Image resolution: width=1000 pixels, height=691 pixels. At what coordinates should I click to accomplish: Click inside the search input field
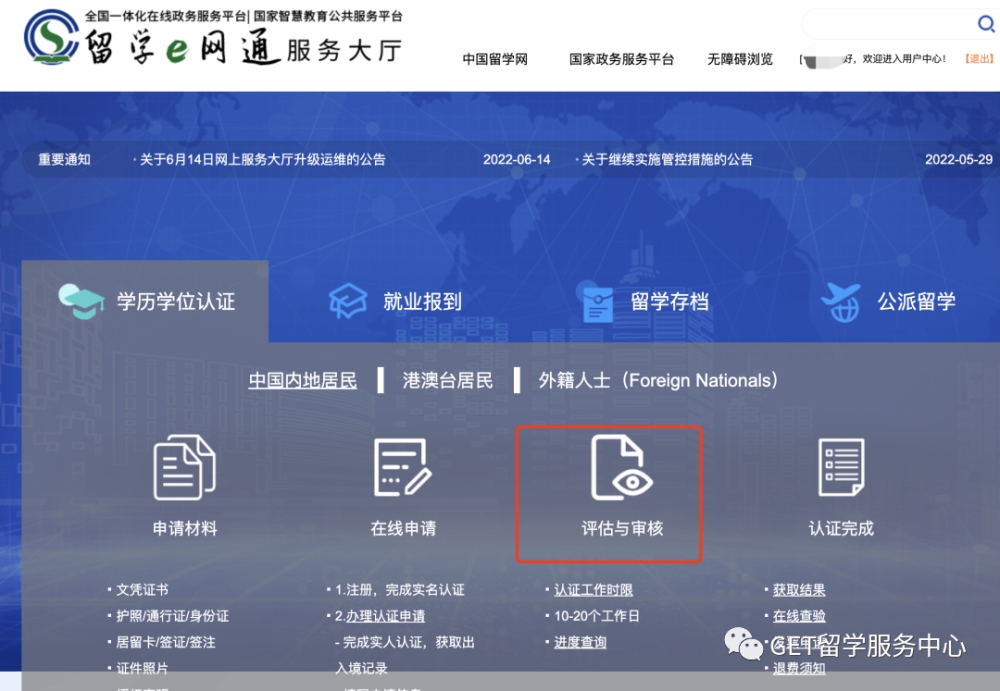pyautogui.click(x=890, y=24)
